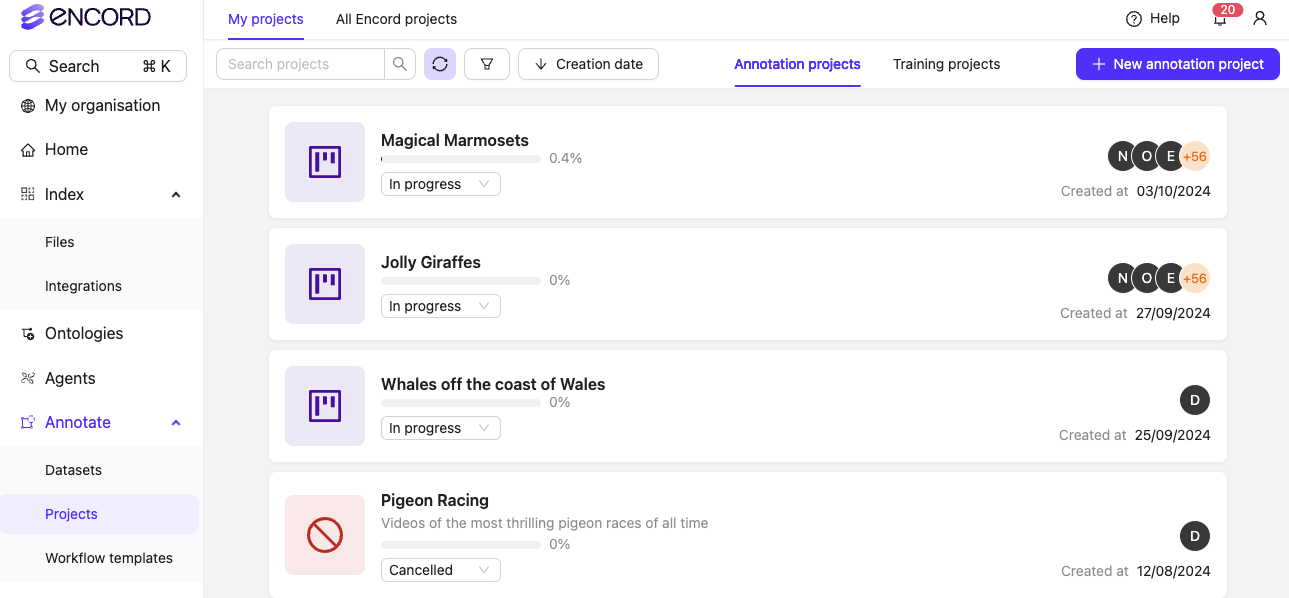
Task: Switch to the Training projects tab
Action: pos(946,64)
